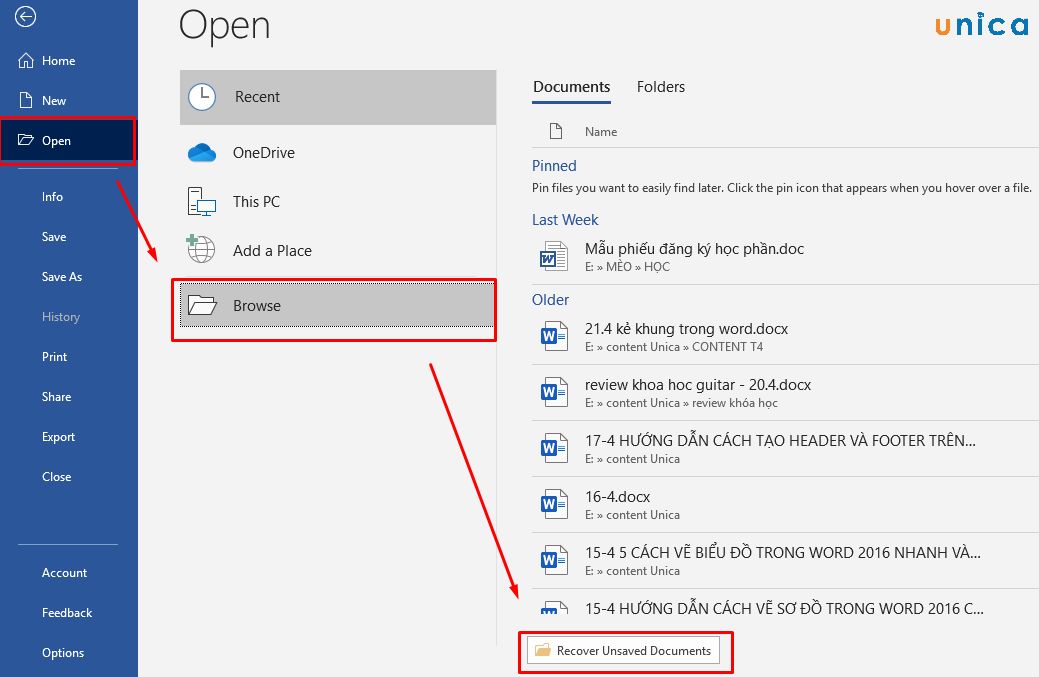Viewport: 1039px width, 677px height.
Task: Collapse the Last Week section
Action: (x=563, y=220)
